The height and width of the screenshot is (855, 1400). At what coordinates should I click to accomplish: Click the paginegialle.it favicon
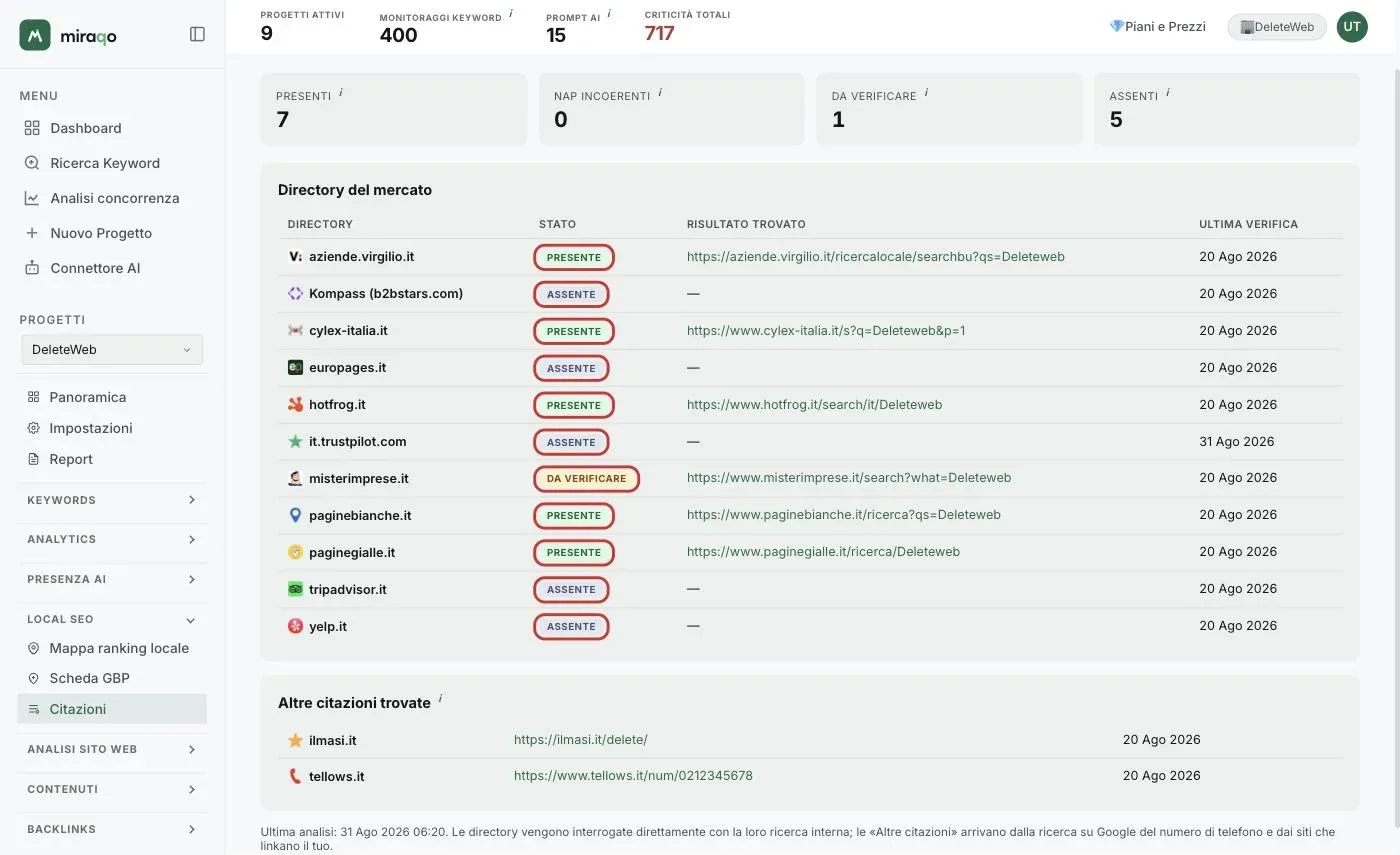(295, 552)
